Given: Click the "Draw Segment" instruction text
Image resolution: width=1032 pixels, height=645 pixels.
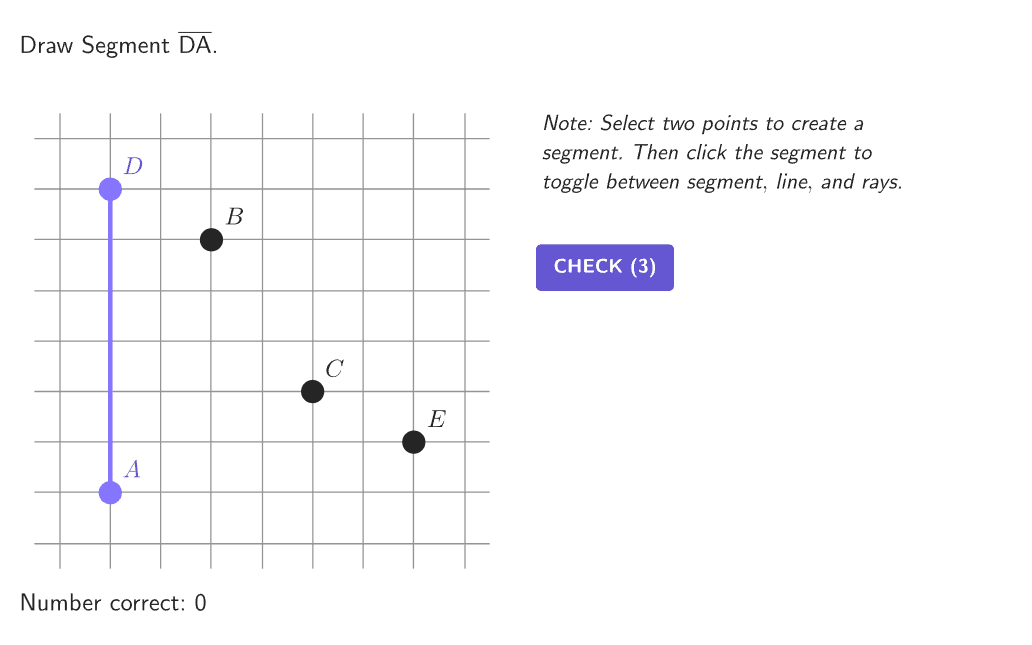Looking at the screenshot, I should click(95, 46).
